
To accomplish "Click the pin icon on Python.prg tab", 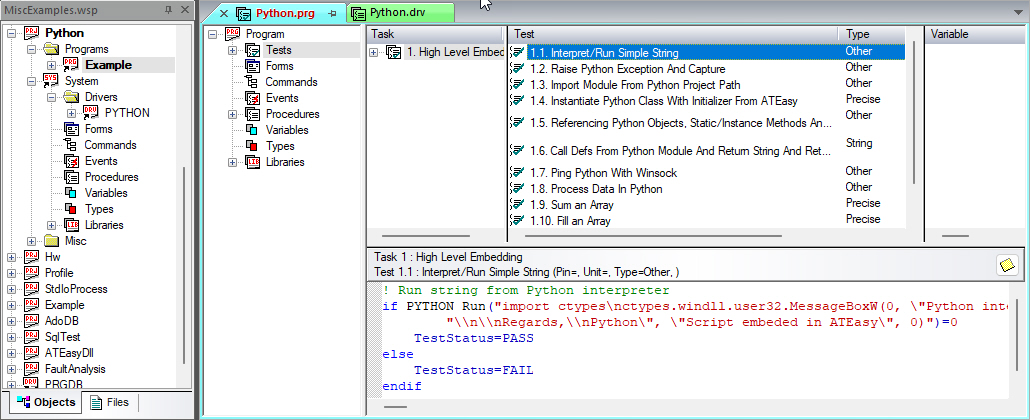I will click(332, 13).
